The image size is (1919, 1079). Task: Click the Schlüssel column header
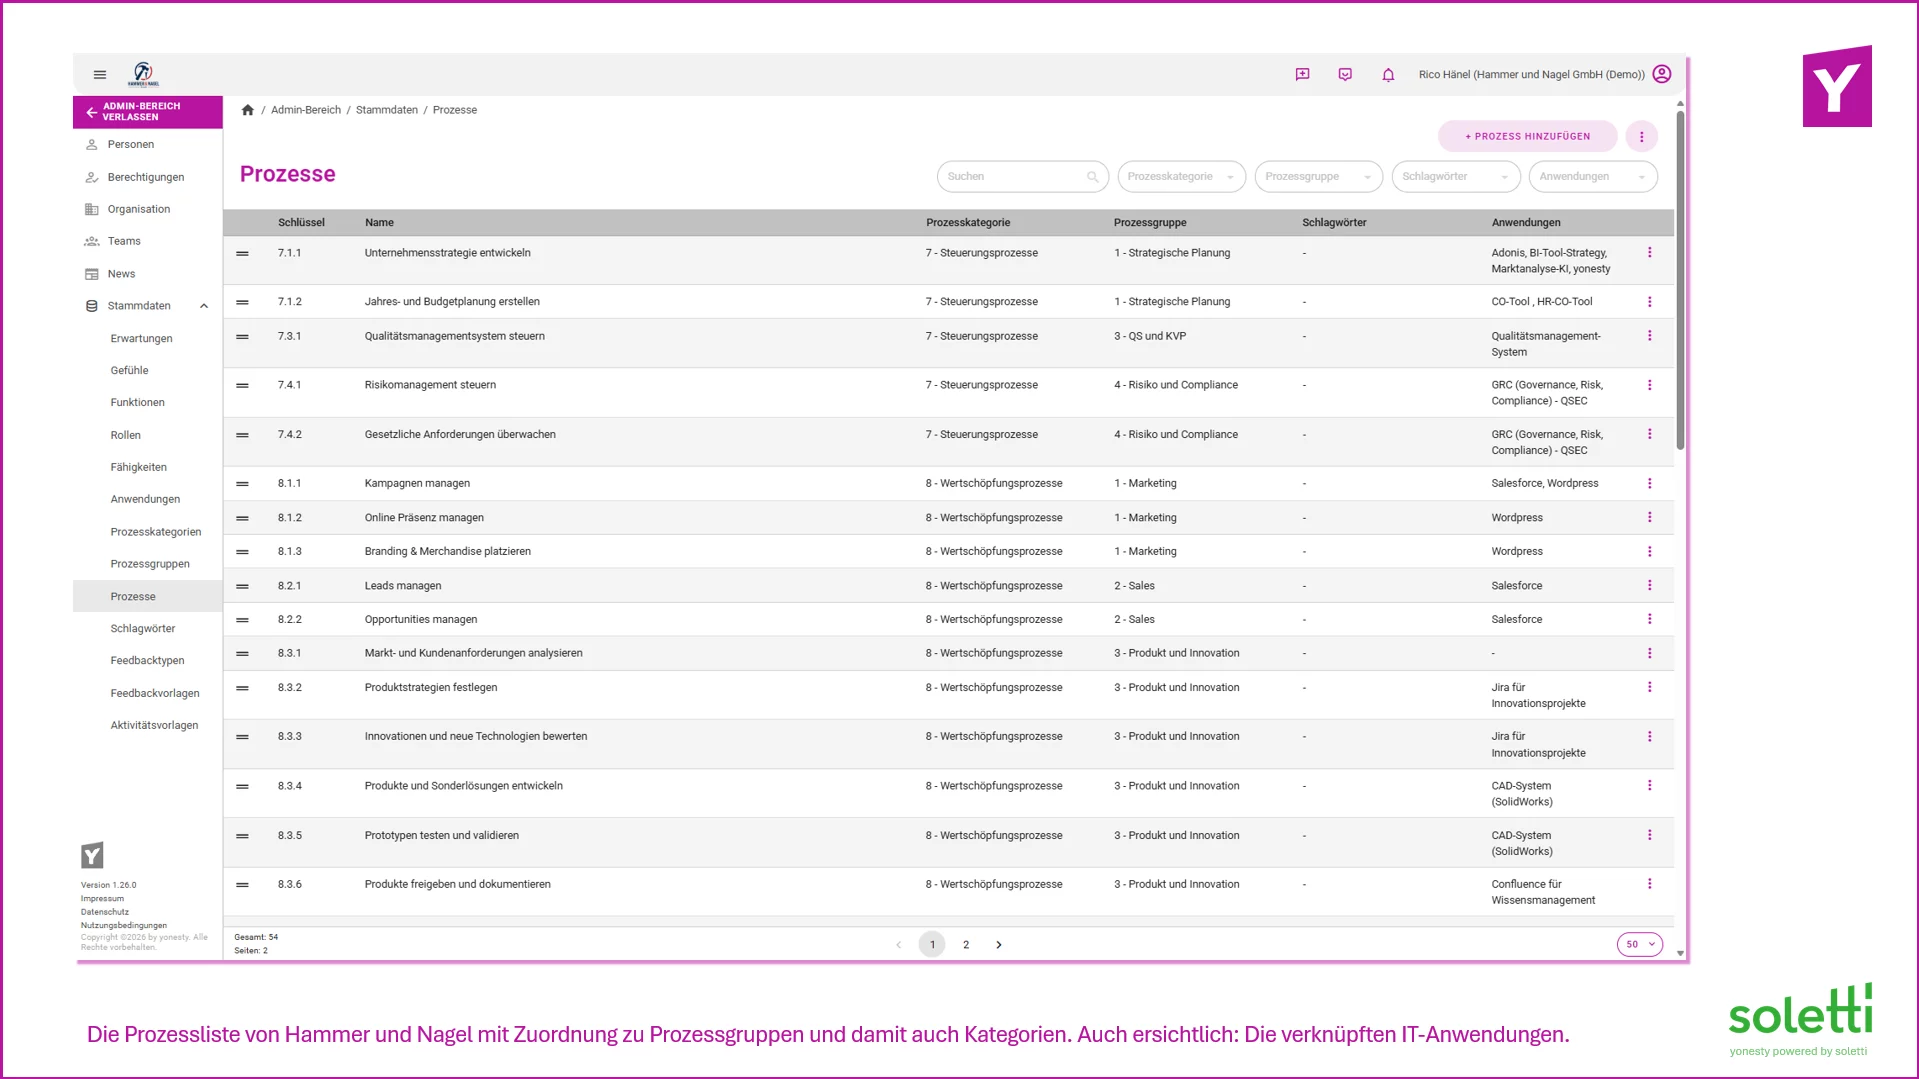[301, 223]
